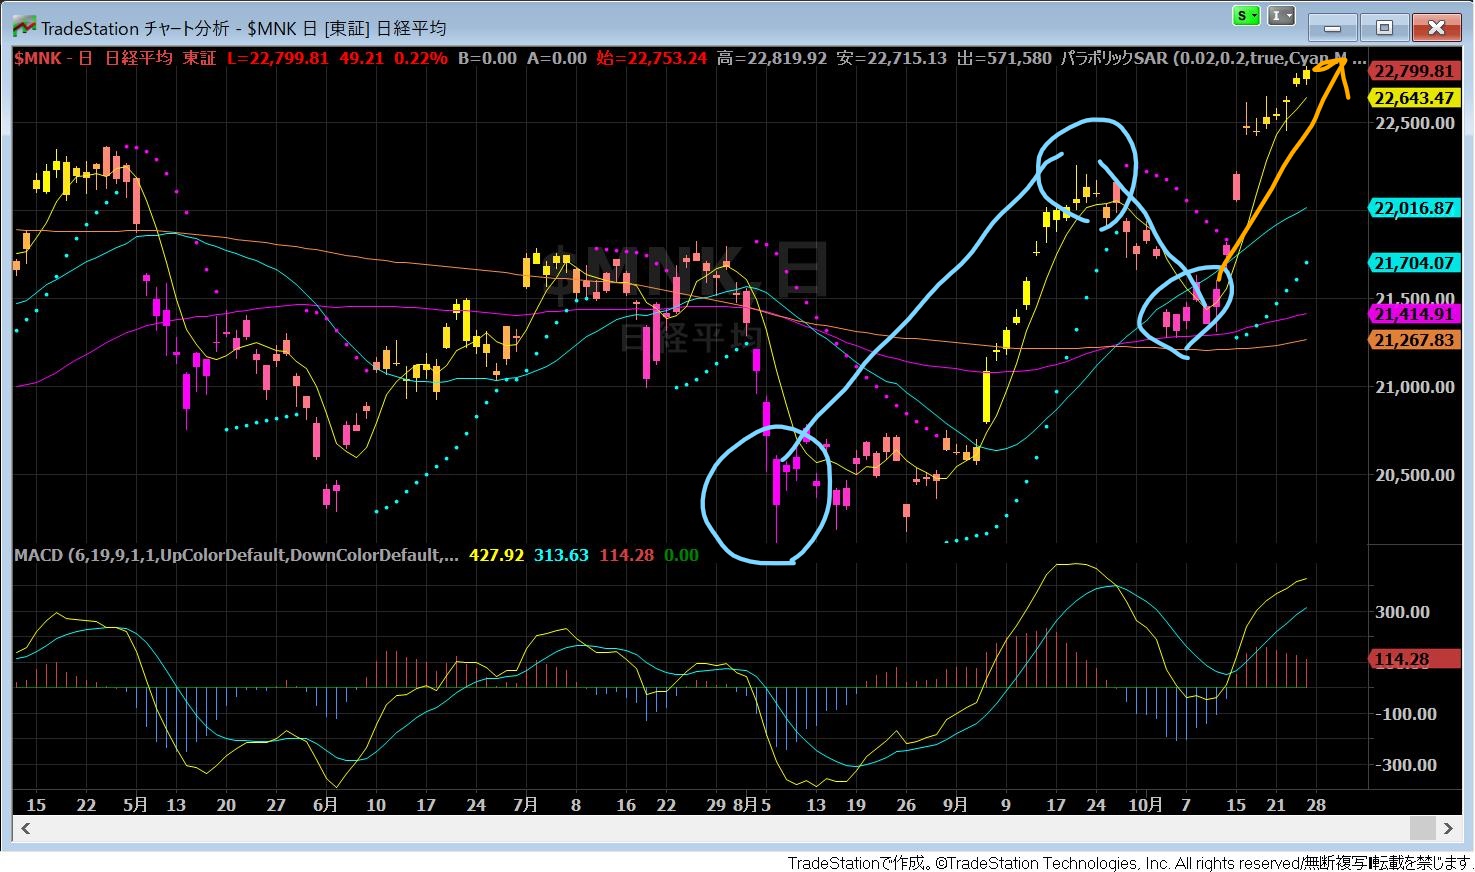The width and height of the screenshot is (1475, 872).
Task: Click the cyan '21,704.07' price axis tag
Action: 1414,263
